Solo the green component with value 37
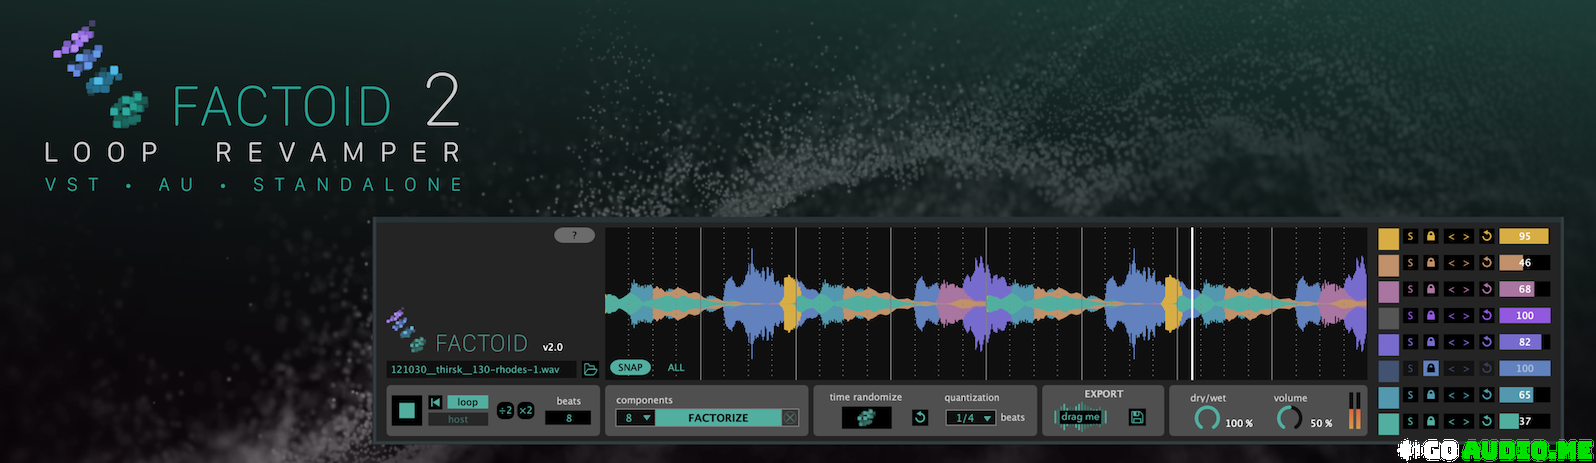Screen dimensions: 1596x463 click(x=1411, y=421)
